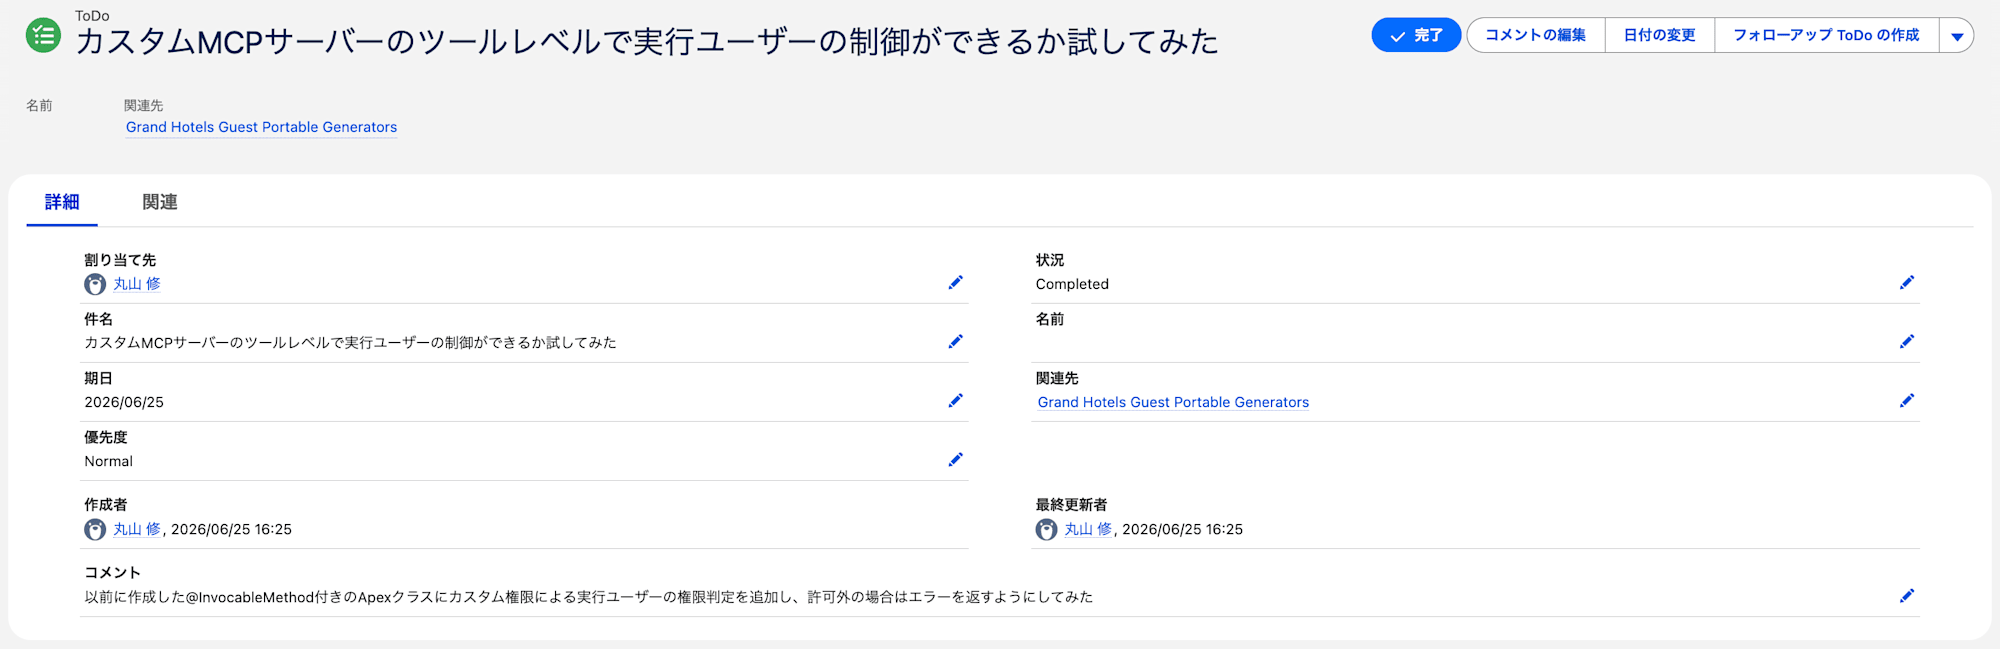The image size is (2000, 649).
Task: Open 丸山 修 link under 割り当て先
Action: point(137,284)
